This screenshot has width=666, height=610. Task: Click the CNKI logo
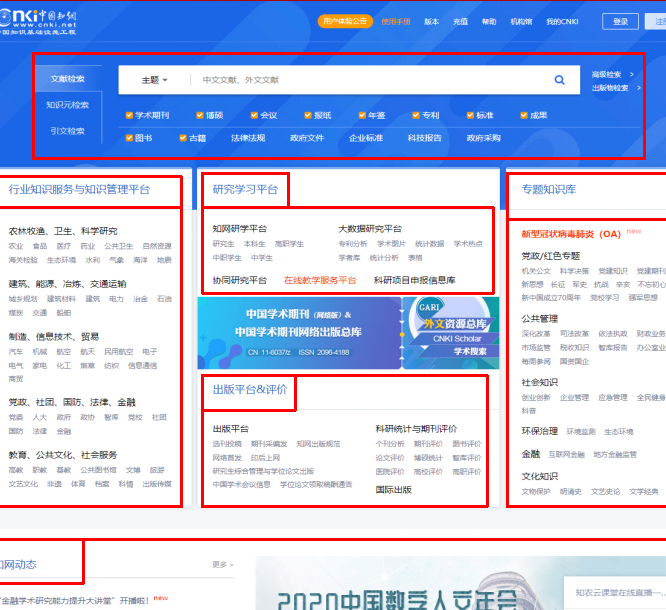pos(37,22)
